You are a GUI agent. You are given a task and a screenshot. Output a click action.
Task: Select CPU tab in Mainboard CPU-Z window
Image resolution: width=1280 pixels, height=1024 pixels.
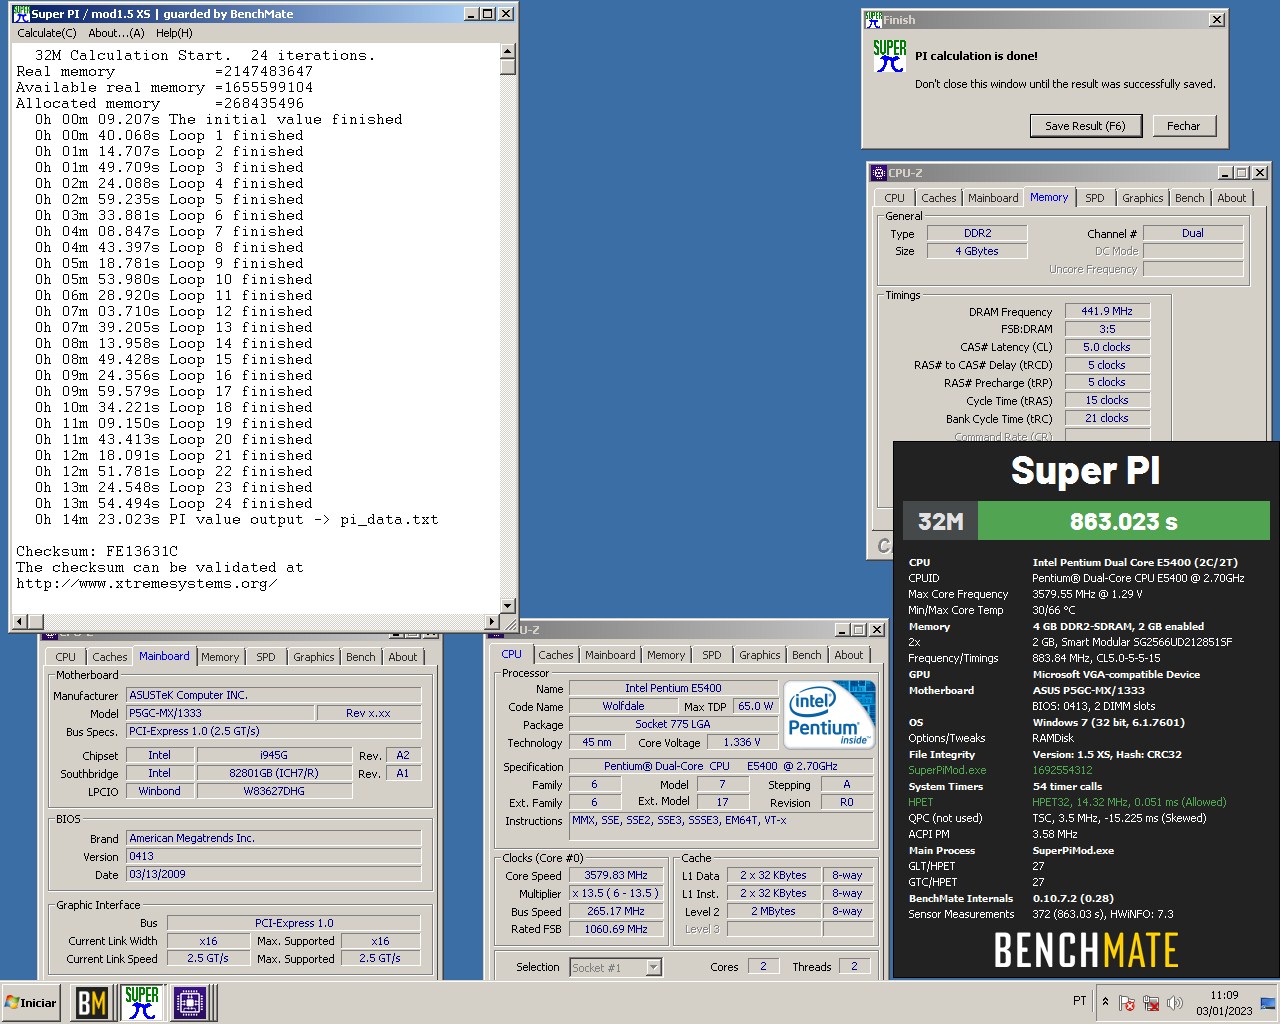(65, 657)
